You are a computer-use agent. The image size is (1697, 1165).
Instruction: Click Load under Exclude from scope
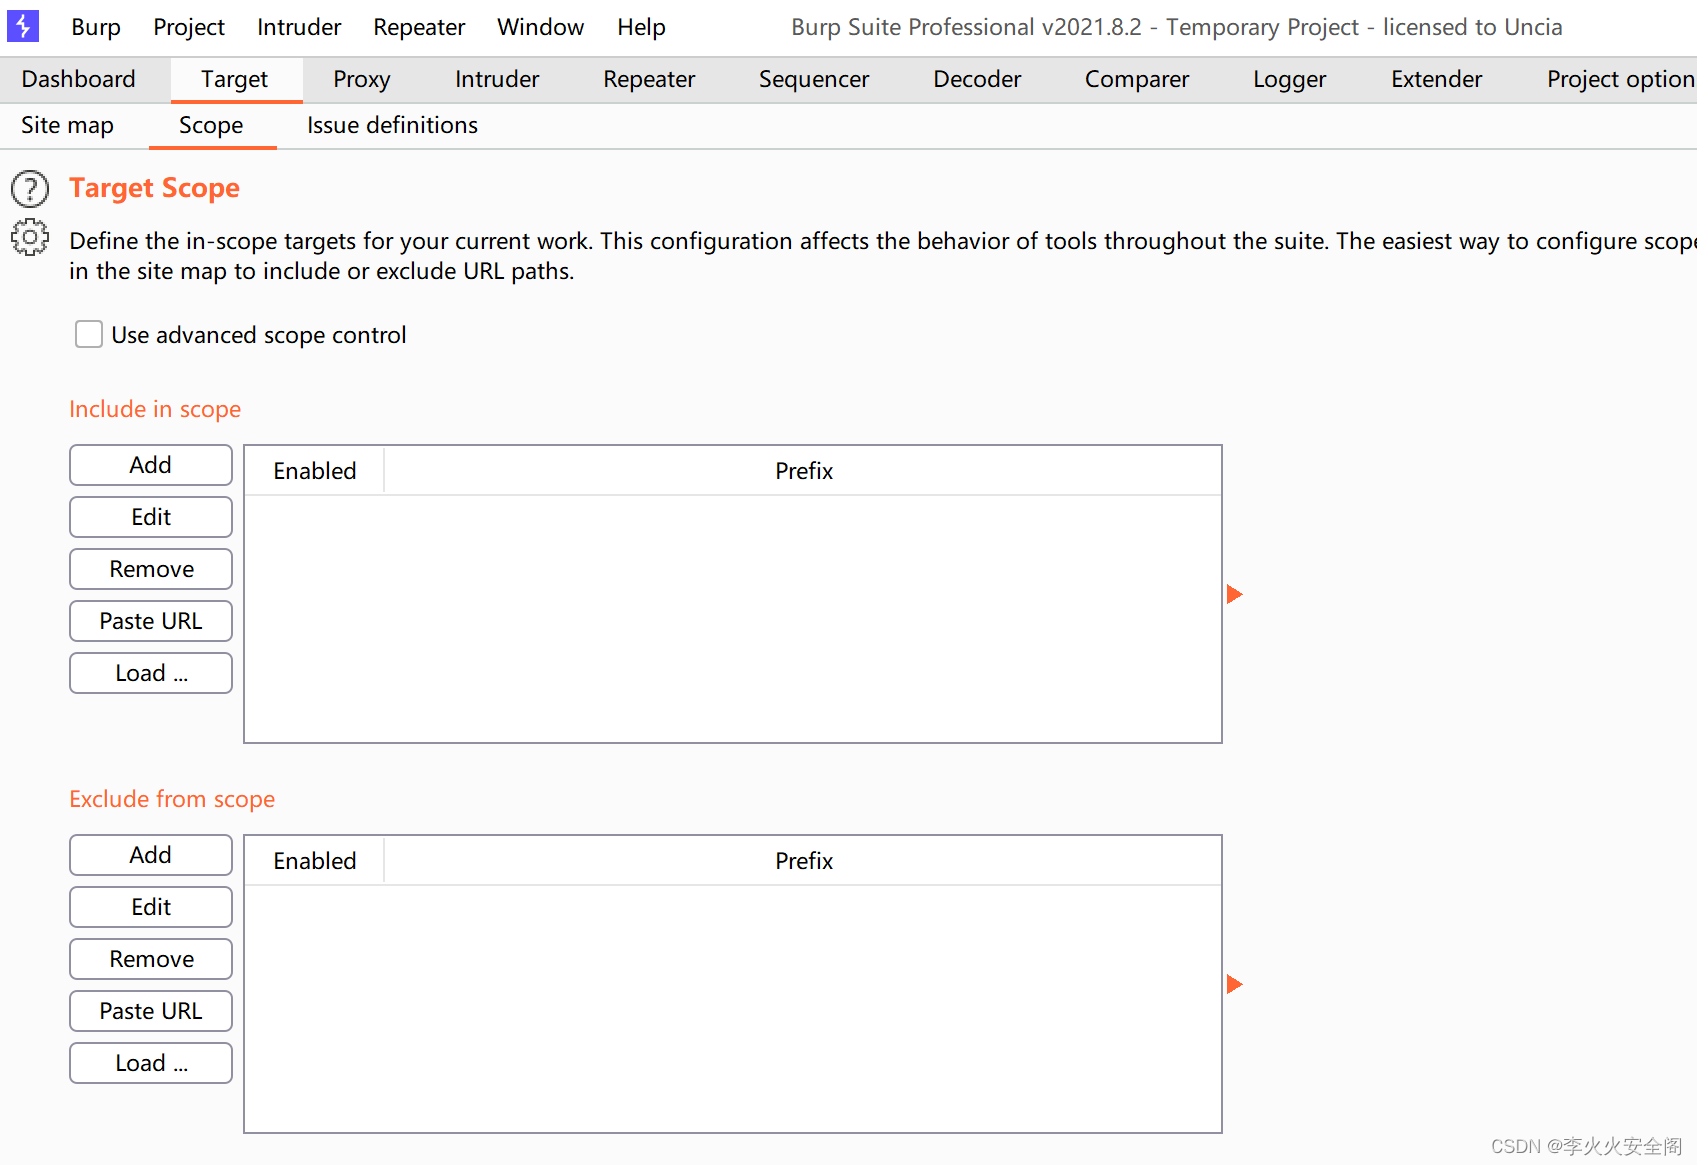(151, 1063)
